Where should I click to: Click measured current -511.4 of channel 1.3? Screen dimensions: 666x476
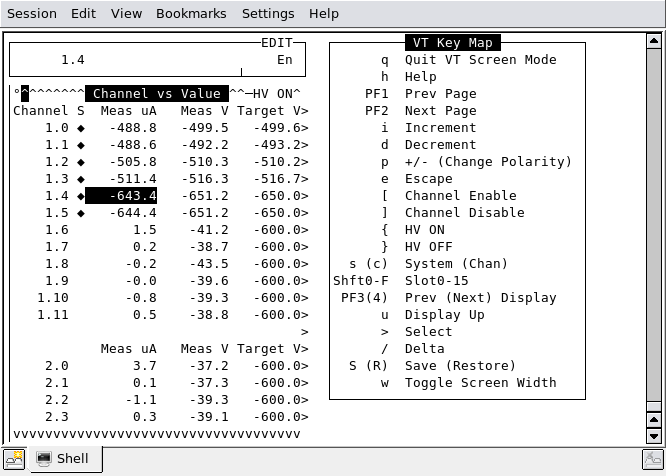coord(133,179)
